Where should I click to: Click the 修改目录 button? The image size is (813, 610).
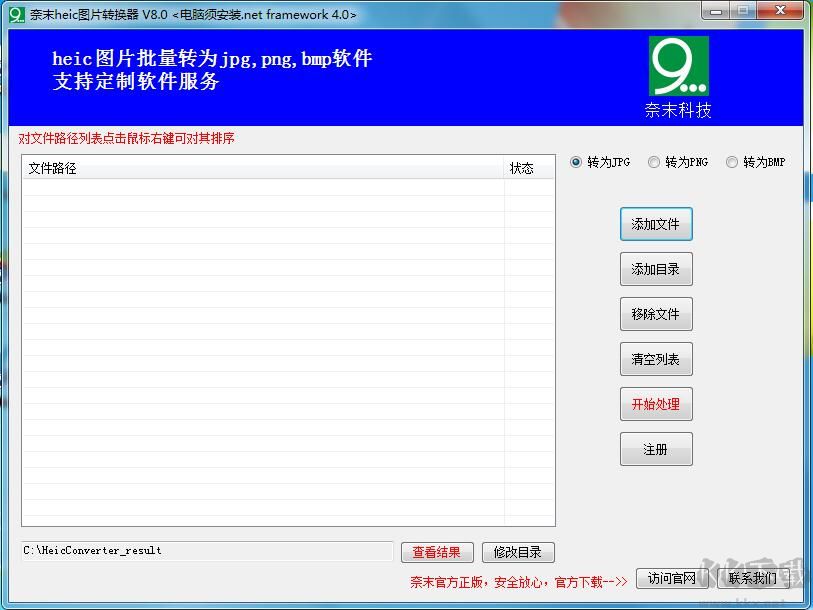518,552
